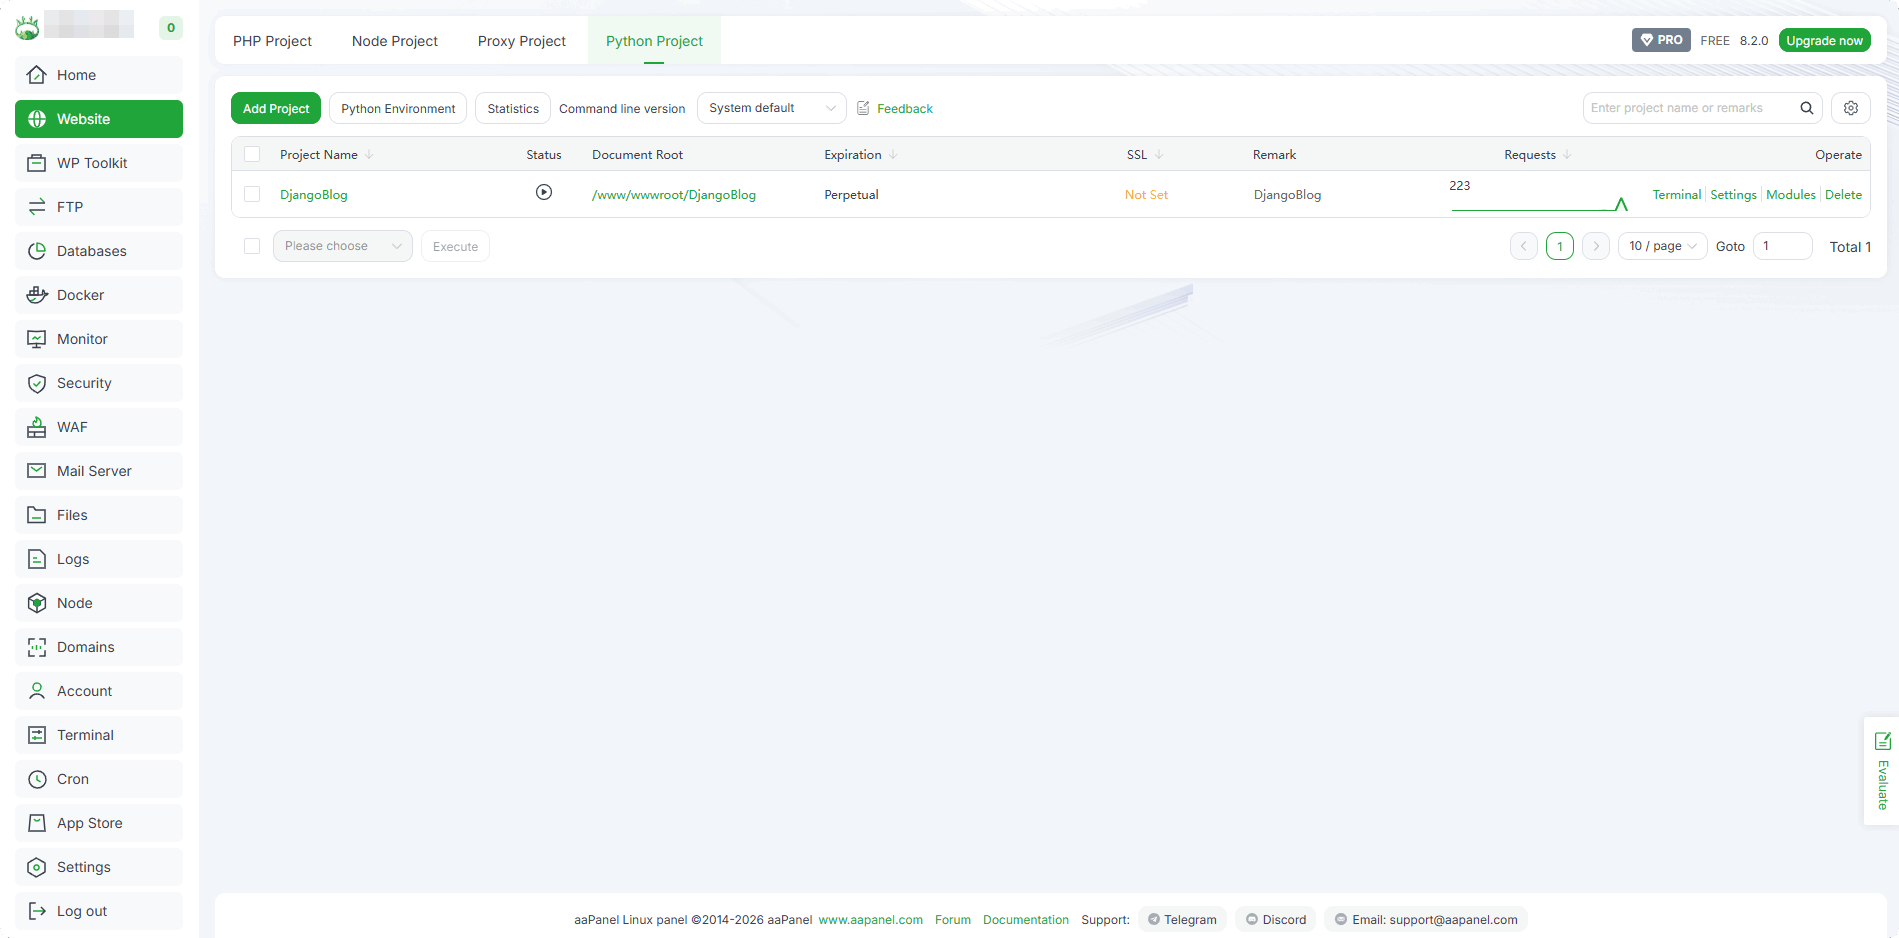Open the Node hexagon icon
Image resolution: width=1899 pixels, height=938 pixels.
click(x=37, y=603)
